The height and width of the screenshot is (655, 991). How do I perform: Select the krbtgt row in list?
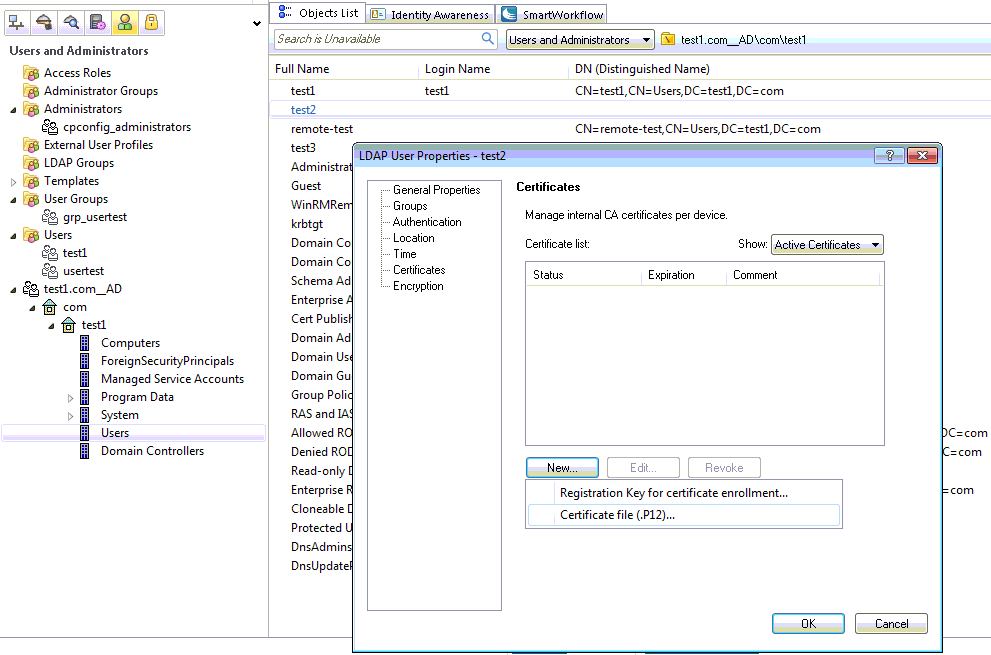point(307,224)
